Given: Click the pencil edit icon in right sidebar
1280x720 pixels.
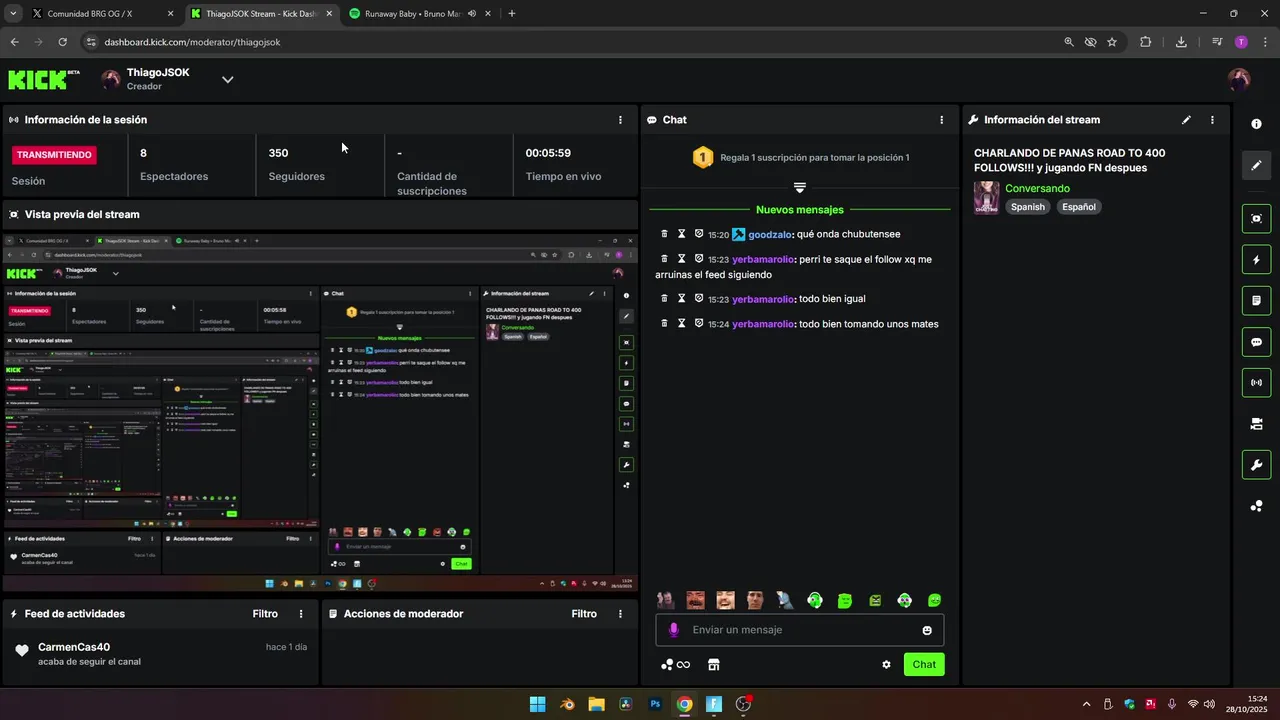Looking at the screenshot, I should (1256, 165).
